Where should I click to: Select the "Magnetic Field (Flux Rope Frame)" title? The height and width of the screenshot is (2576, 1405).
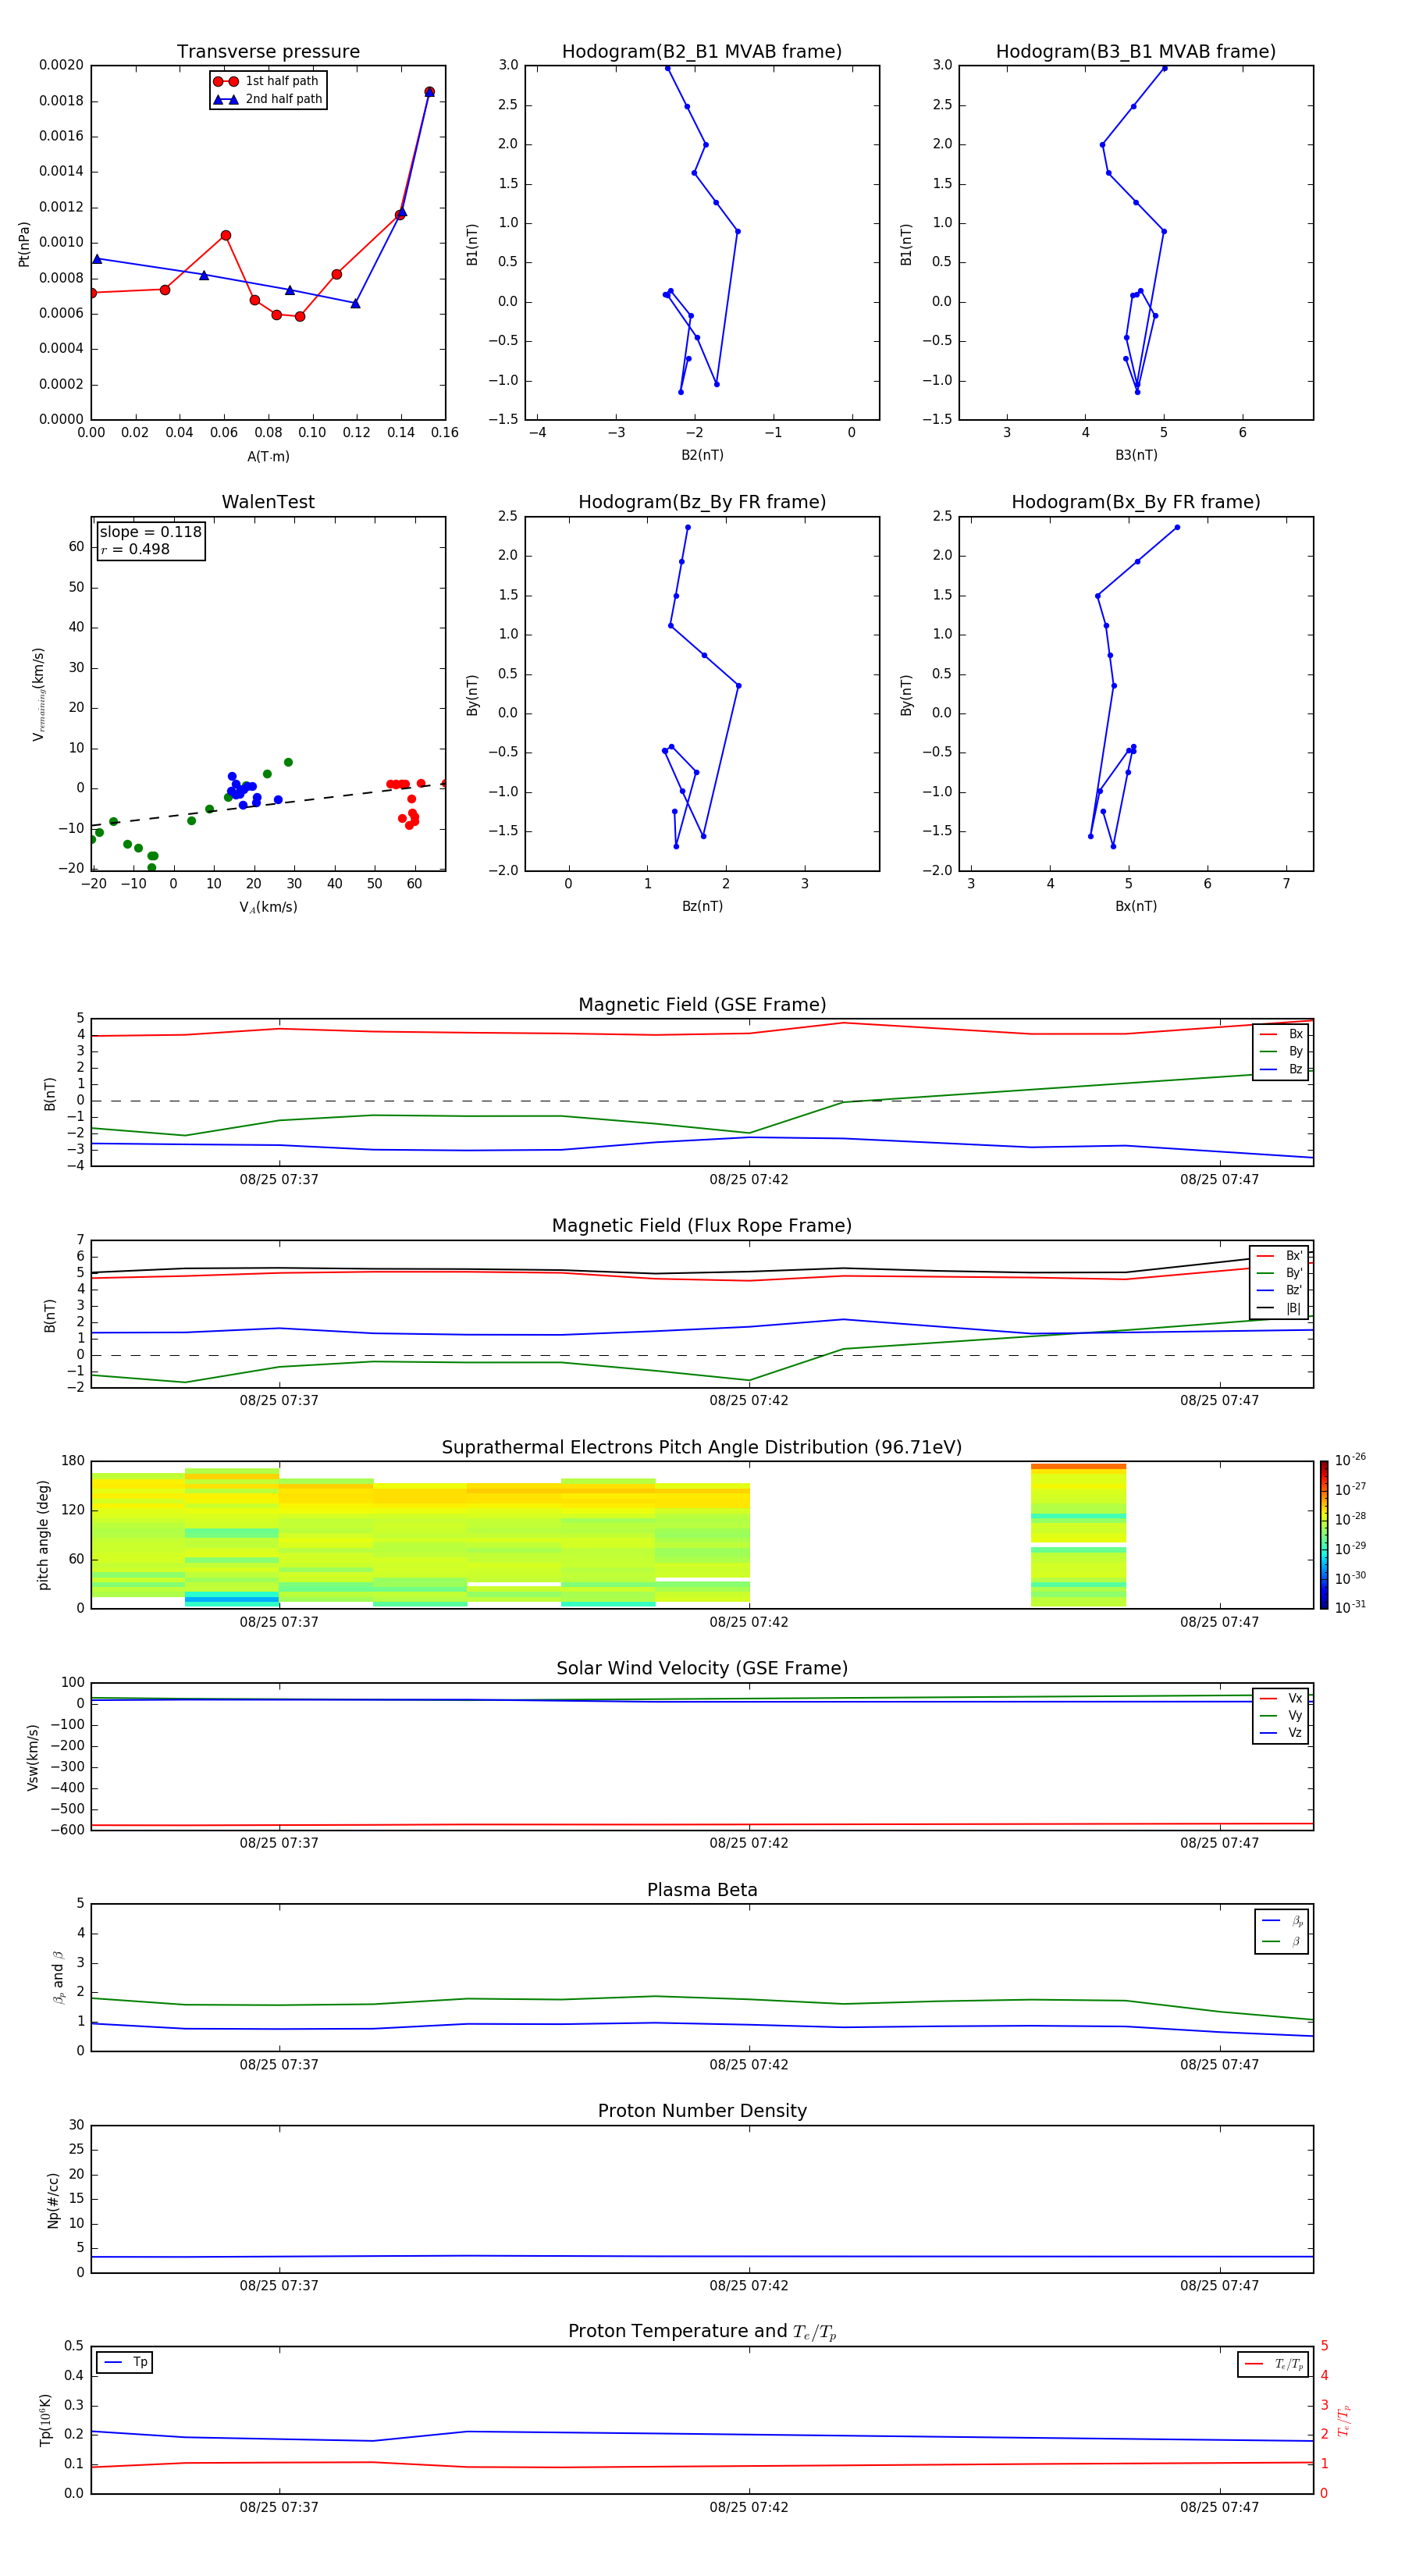point(702,1226)
